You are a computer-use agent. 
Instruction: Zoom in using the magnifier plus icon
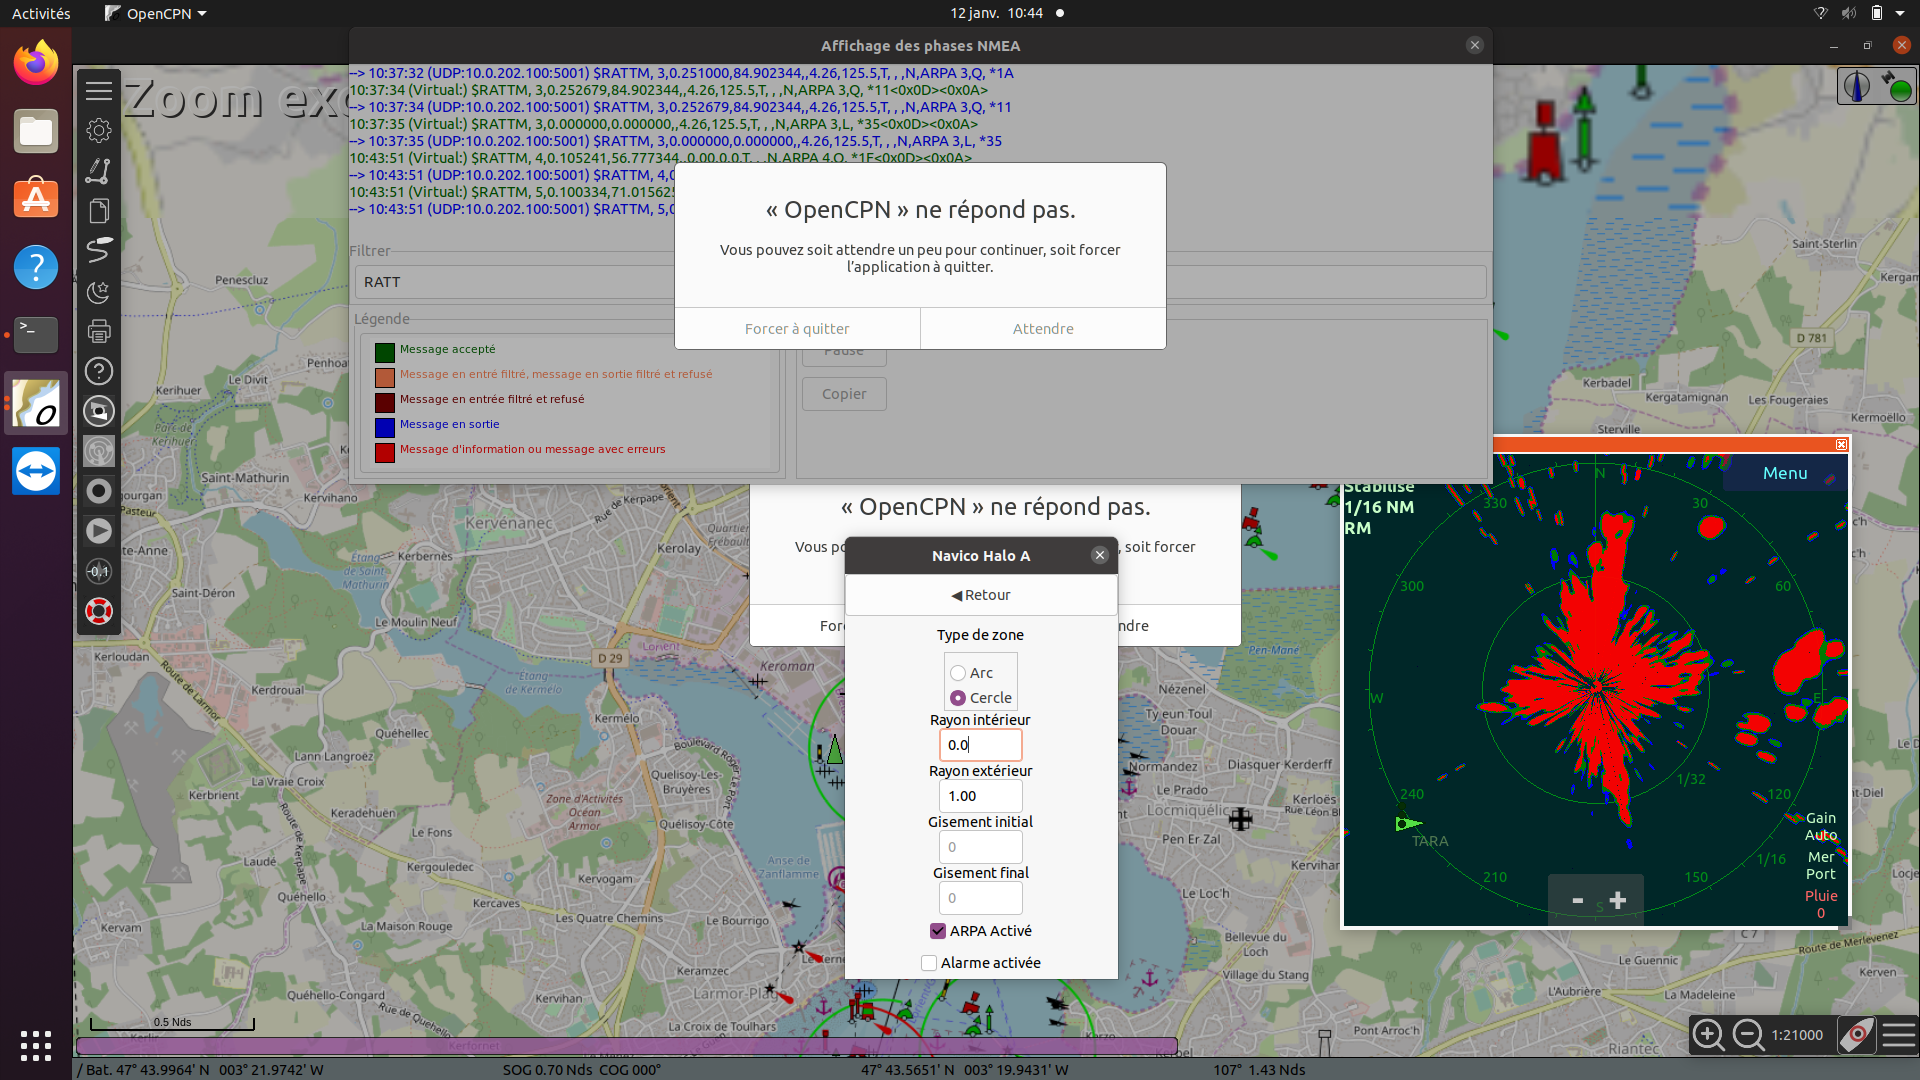click(1708, 1035)
